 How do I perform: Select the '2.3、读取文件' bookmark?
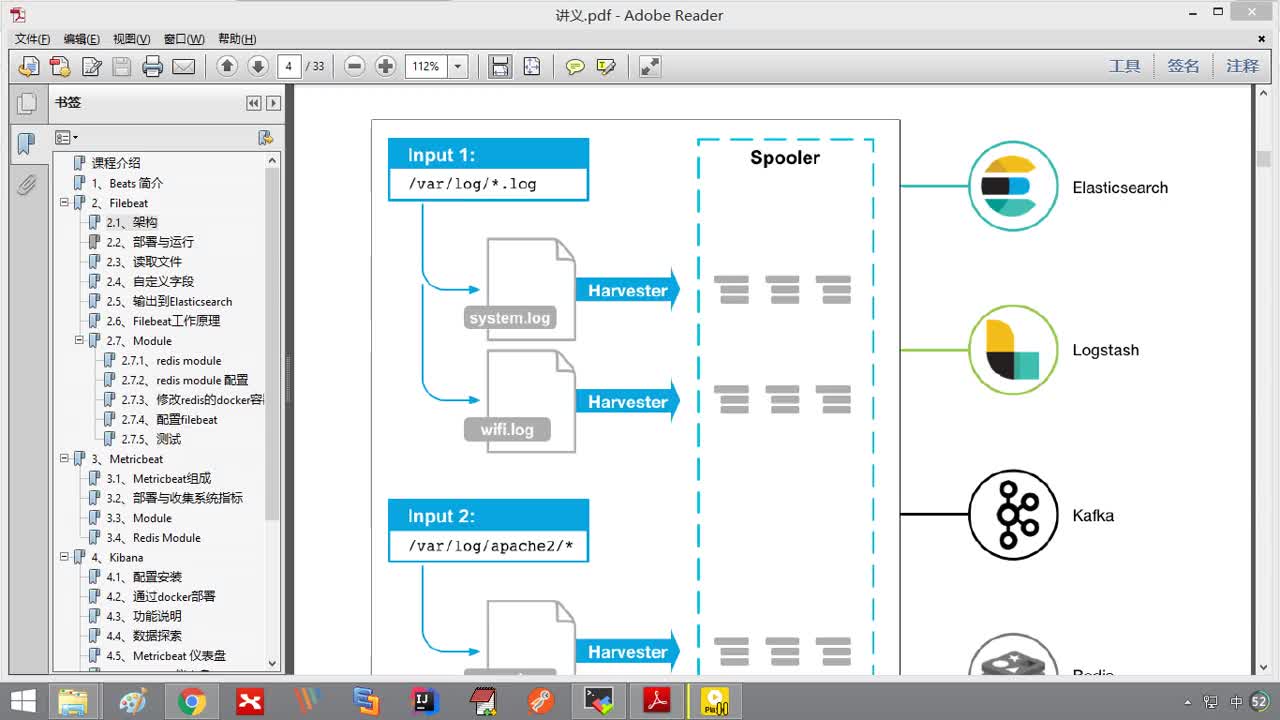pyautogui.click(x=144, y=262)
